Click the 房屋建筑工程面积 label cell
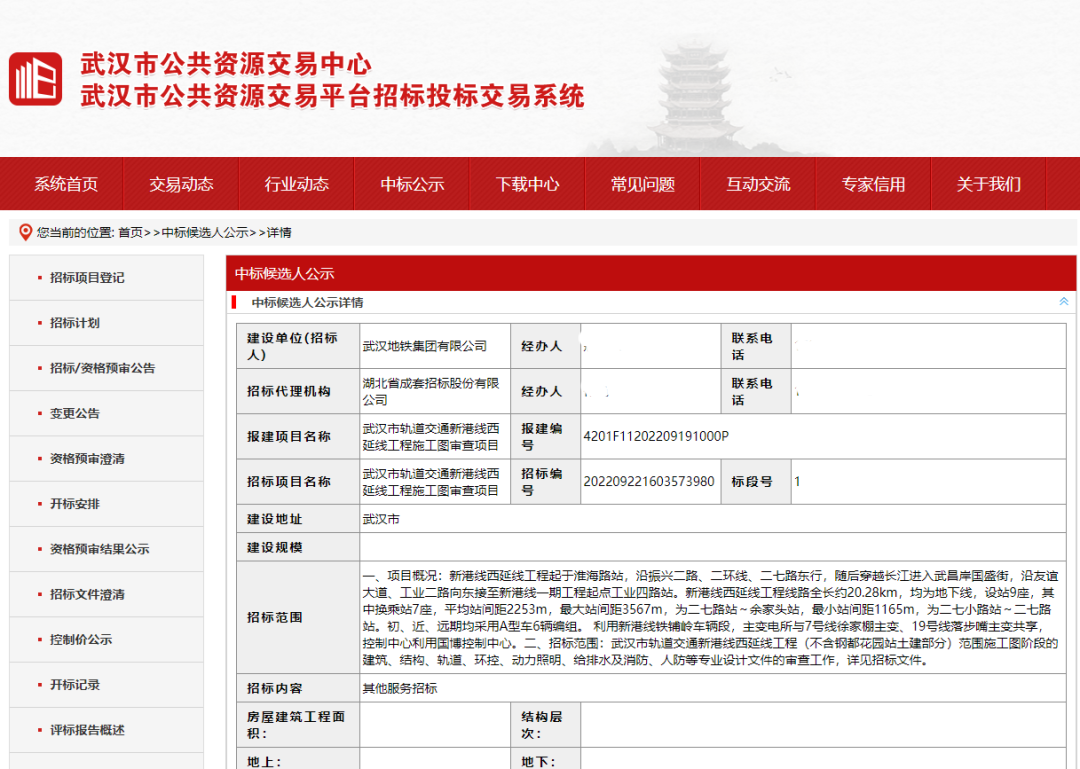Viewport: 1080px width, 769px height. pyautogui.click(x=298, y=725)
